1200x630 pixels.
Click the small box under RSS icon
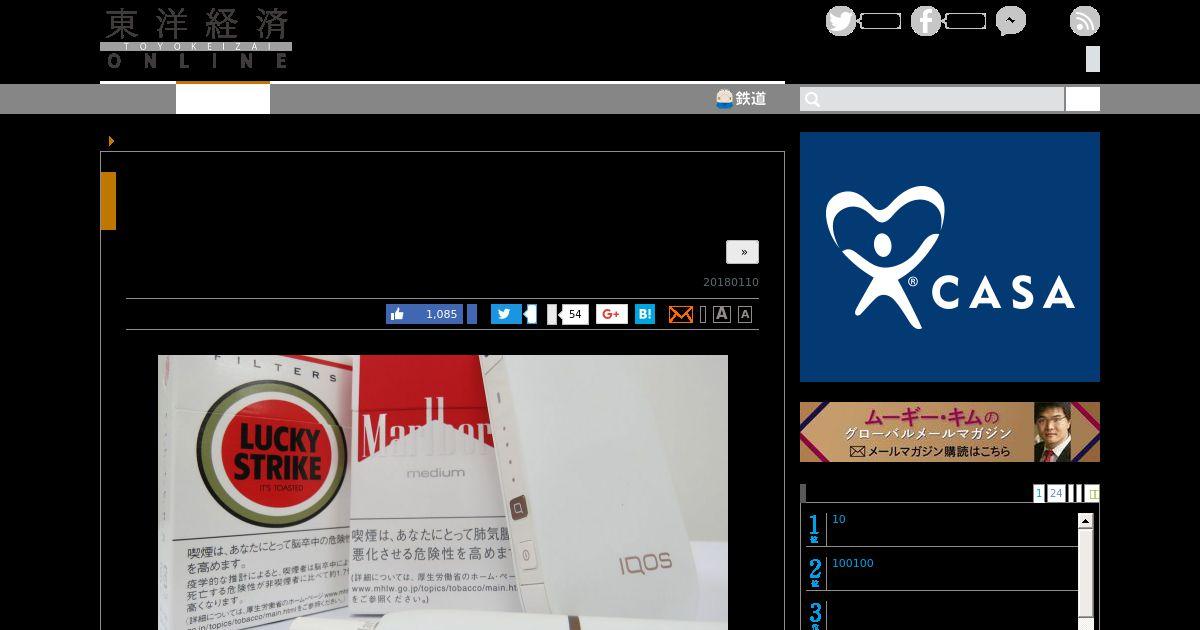pyautogui.click(x=1093, y=59)
